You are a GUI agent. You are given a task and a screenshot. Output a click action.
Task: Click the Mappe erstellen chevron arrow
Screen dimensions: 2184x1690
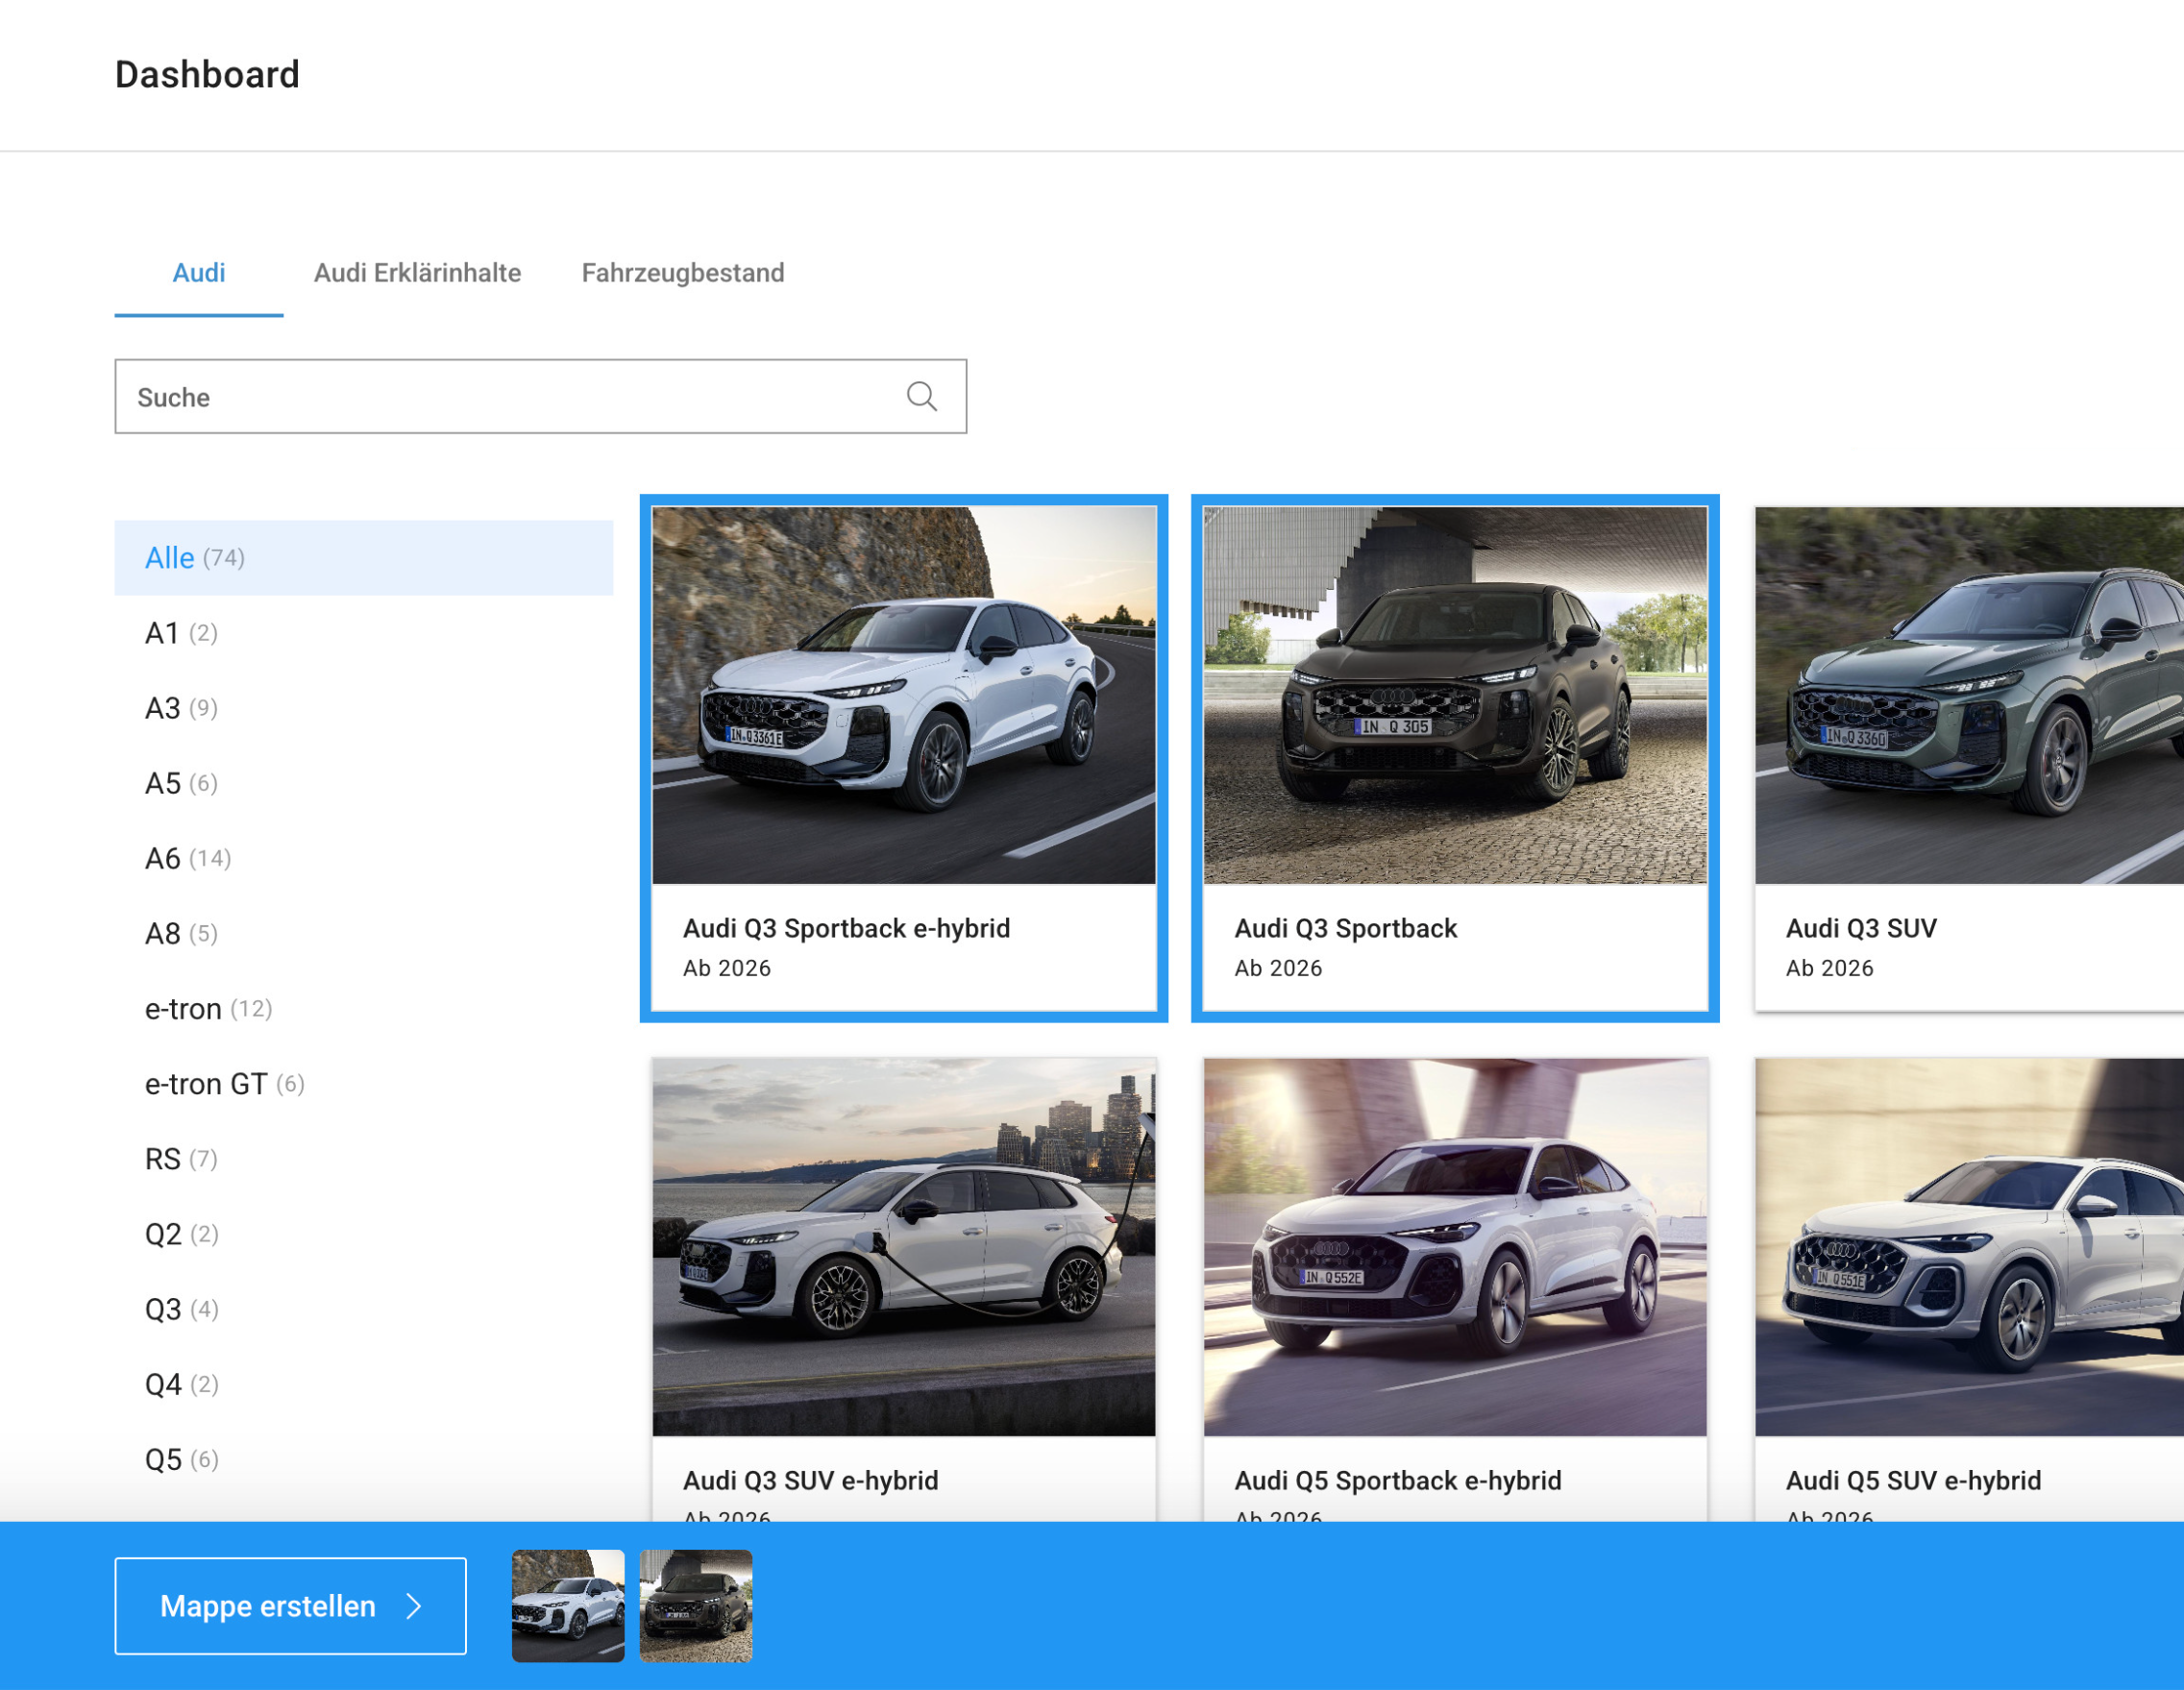pyautogui.click(x=415, y=1606)
